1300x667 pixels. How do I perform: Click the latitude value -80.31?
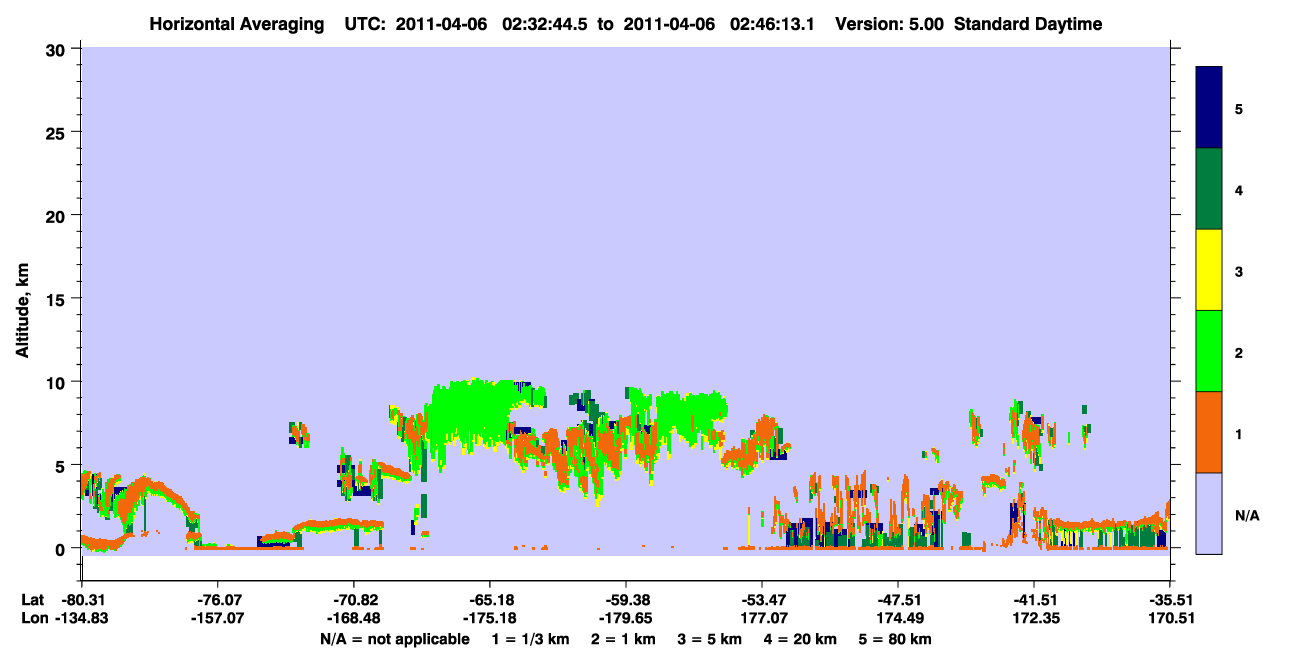[81, 600]
